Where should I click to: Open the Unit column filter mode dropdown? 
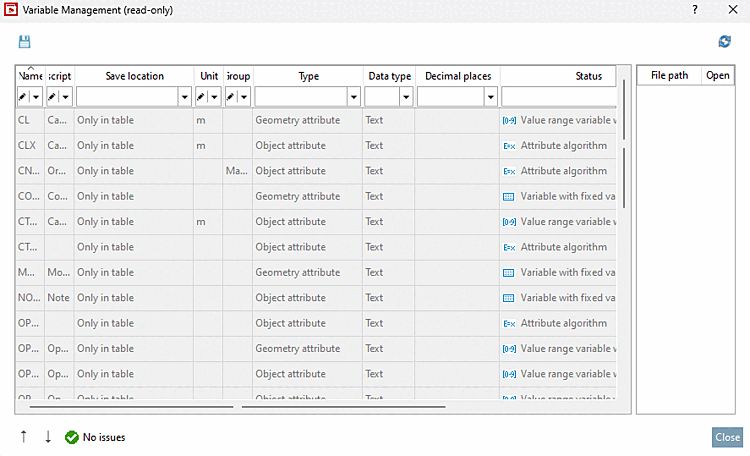click(213, 97)
